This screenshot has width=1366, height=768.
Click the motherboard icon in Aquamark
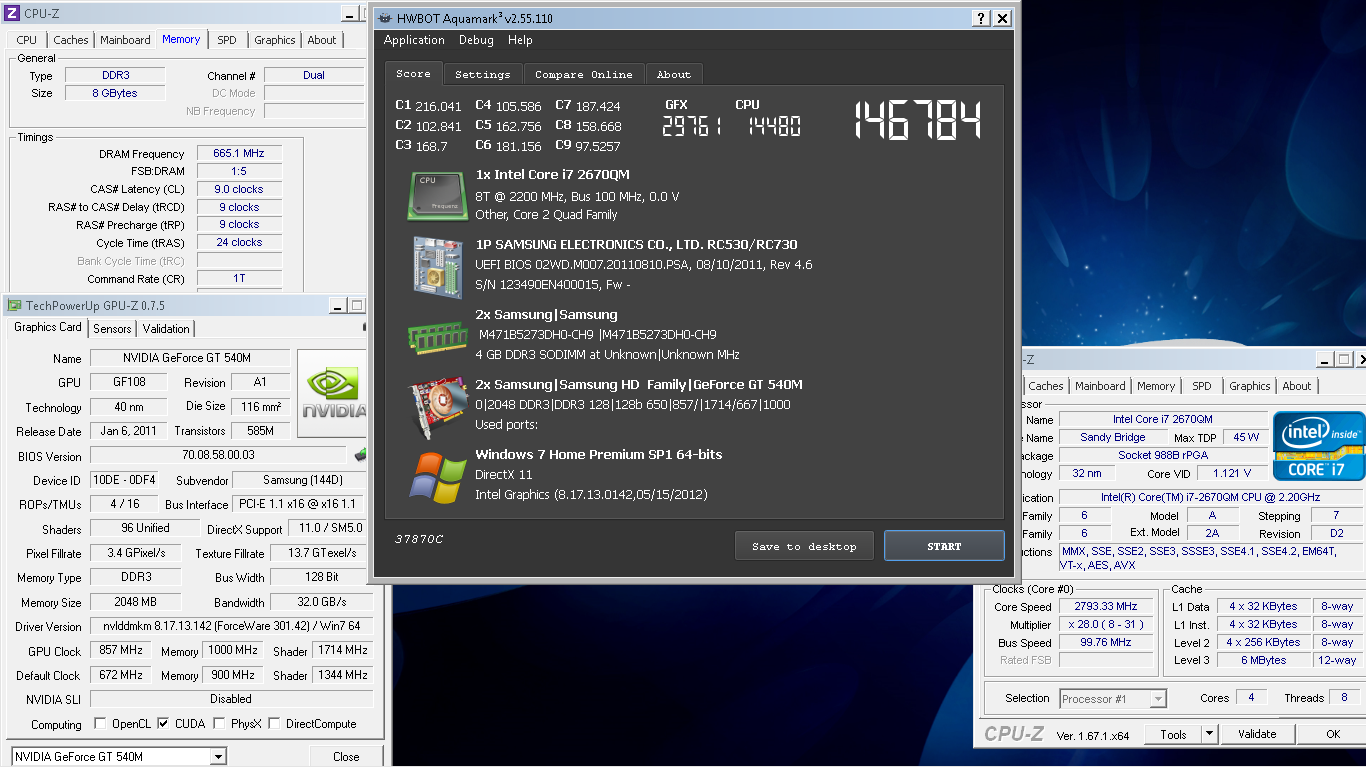coord(437,265)
